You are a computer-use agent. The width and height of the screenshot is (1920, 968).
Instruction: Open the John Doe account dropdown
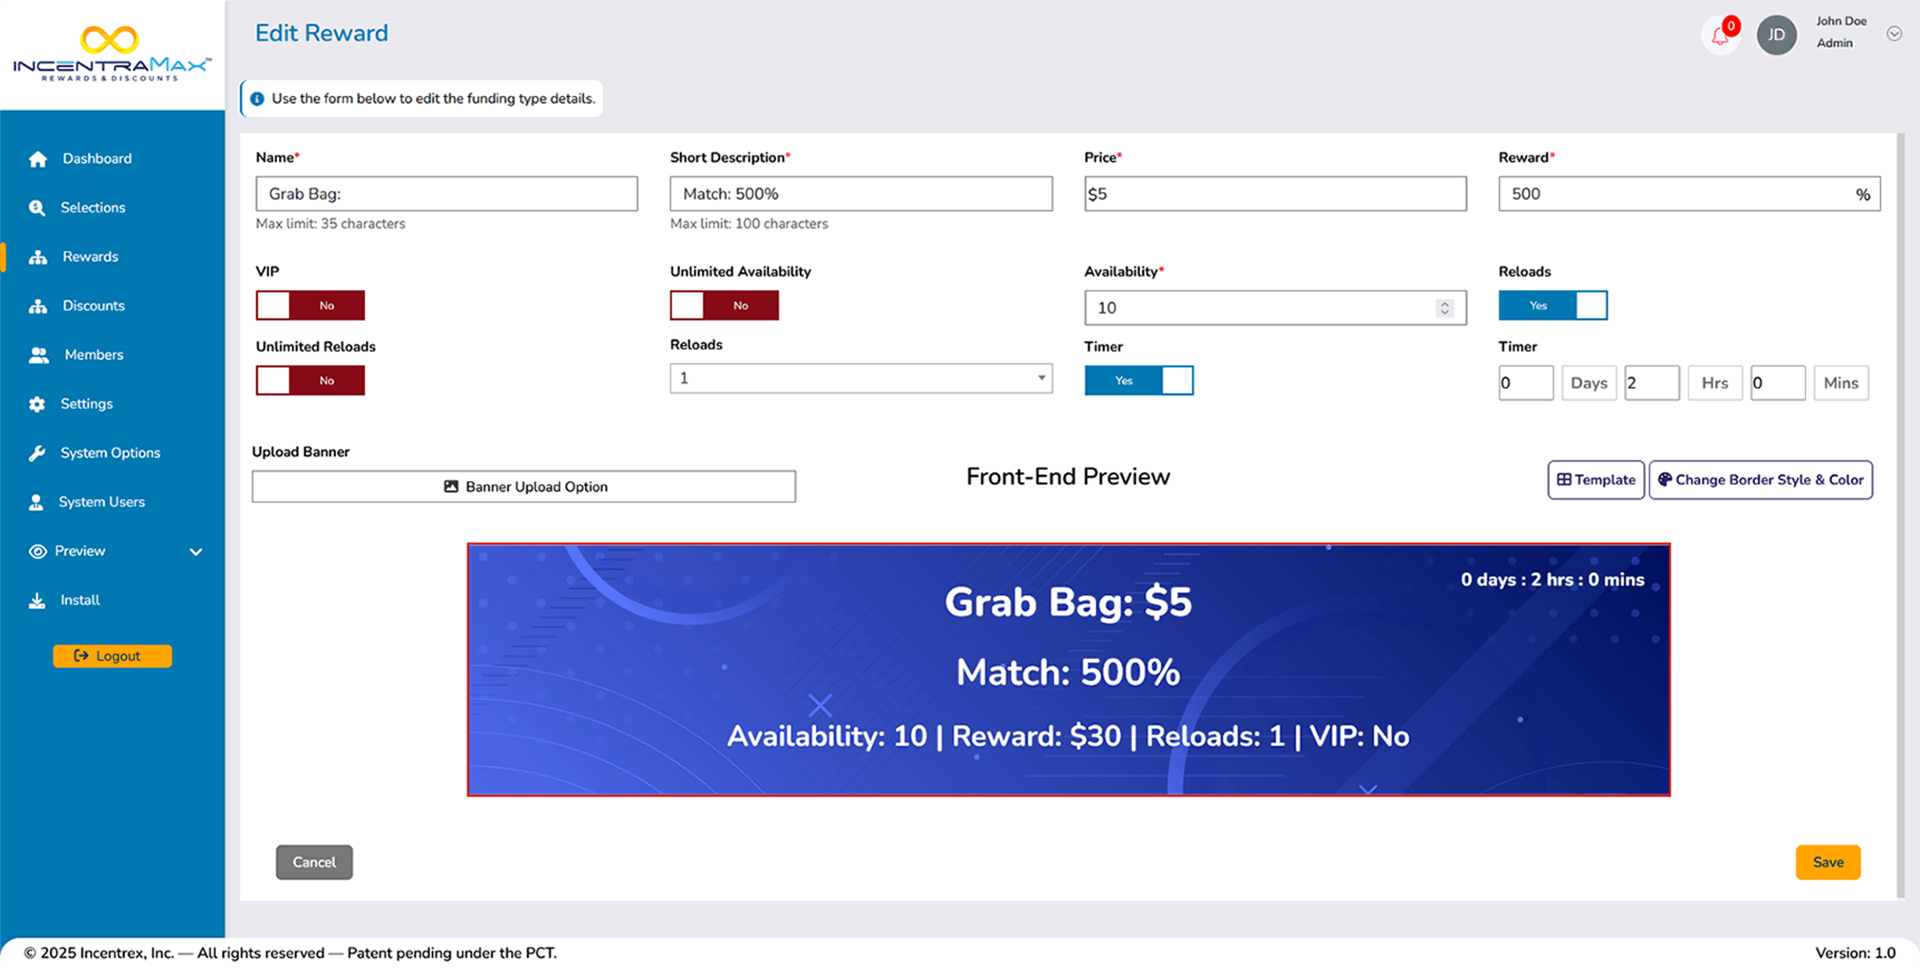pos(1893,34)
